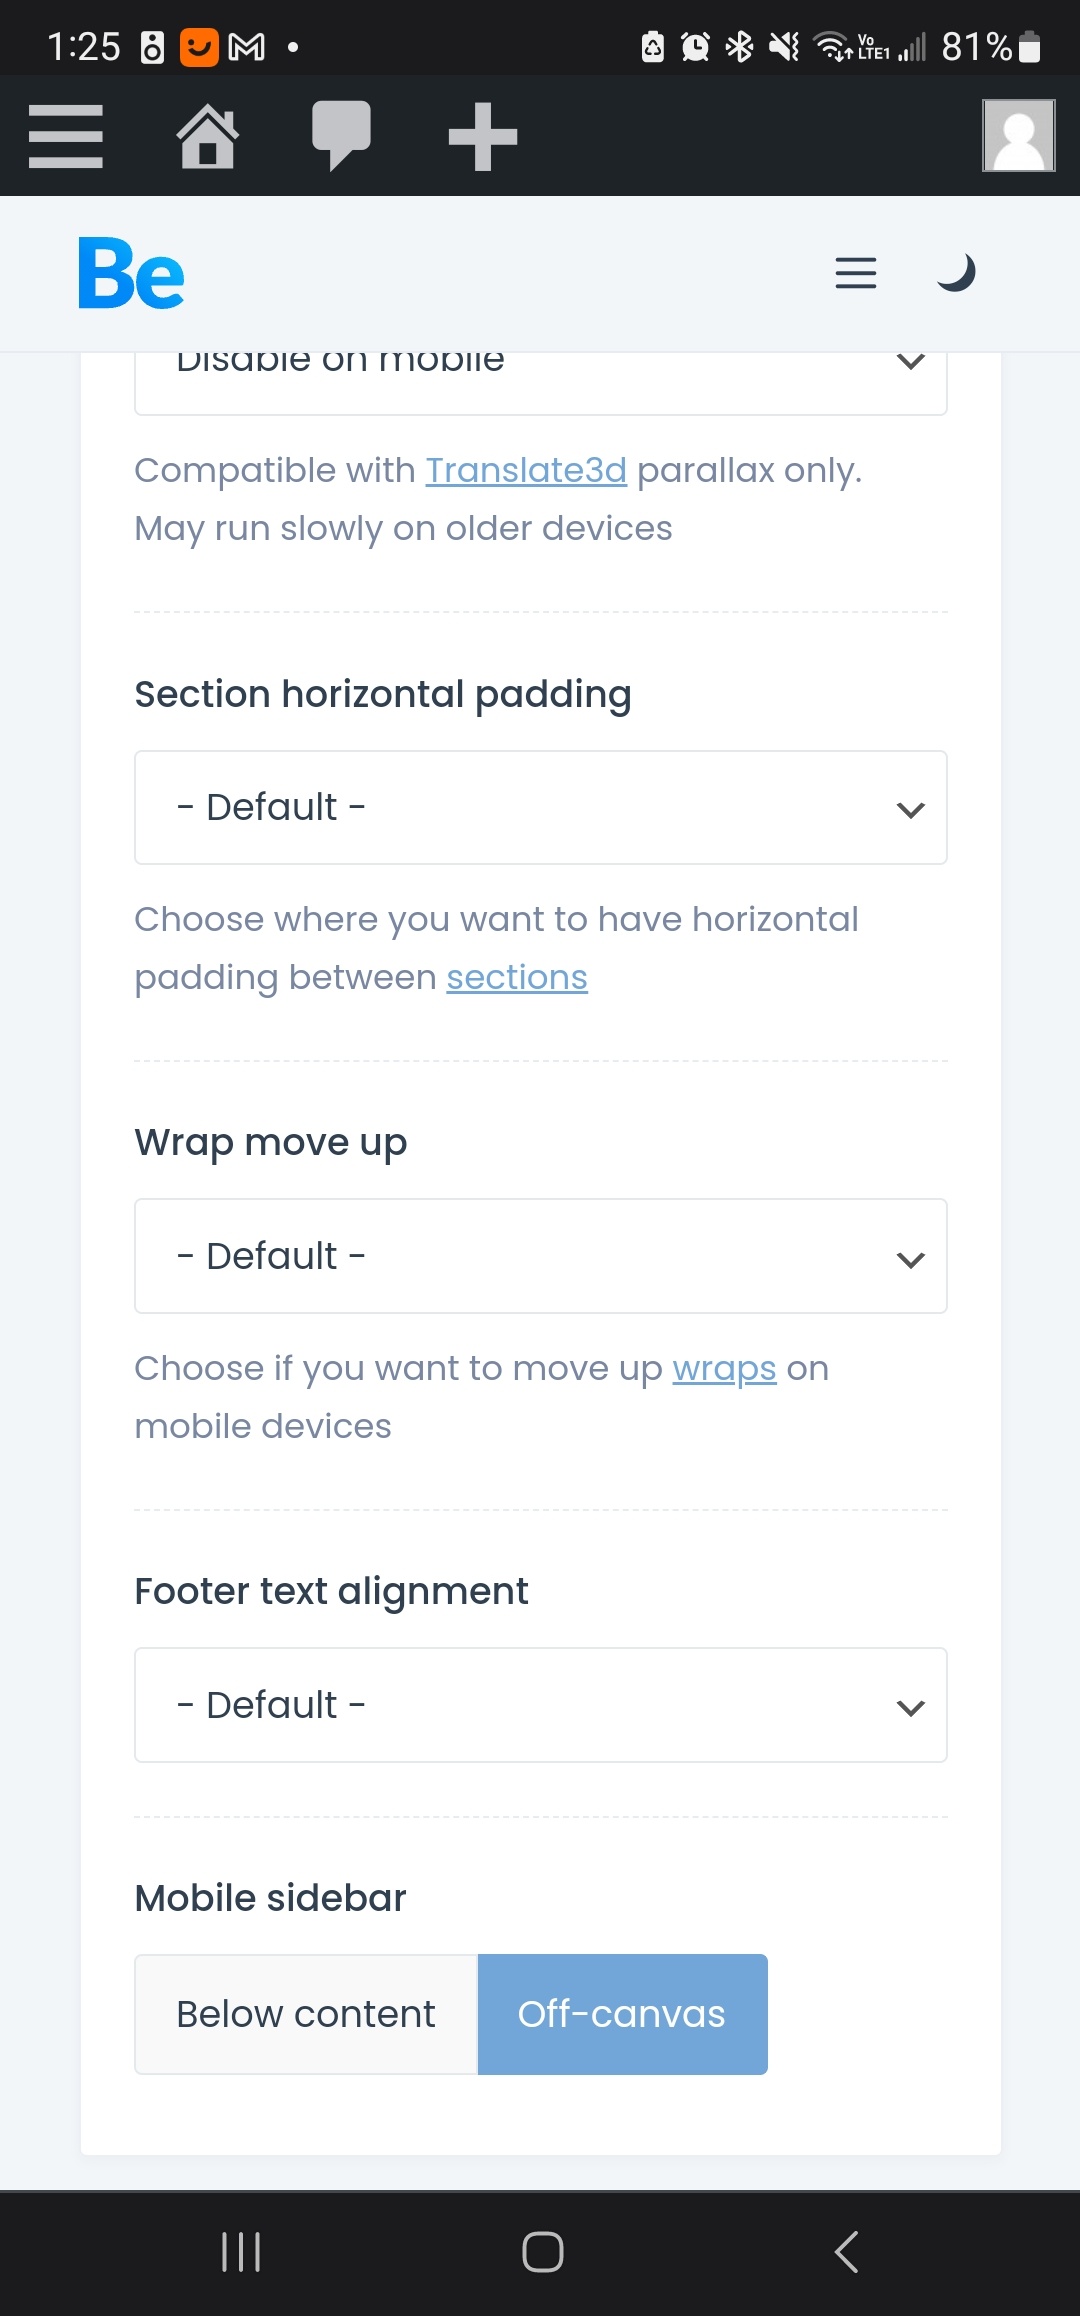Click the plus add-new icon

tap(483, 137)
